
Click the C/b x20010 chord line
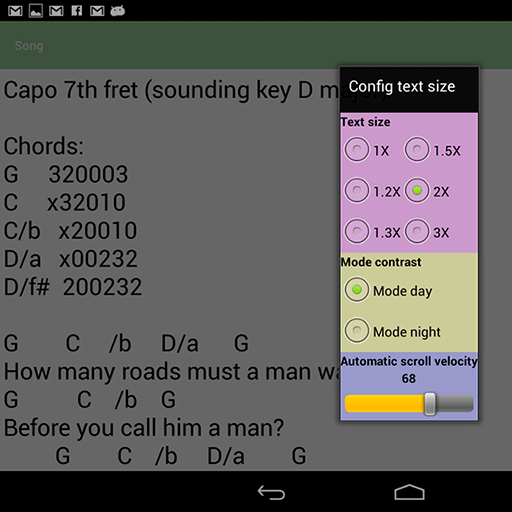pos(70,230)
